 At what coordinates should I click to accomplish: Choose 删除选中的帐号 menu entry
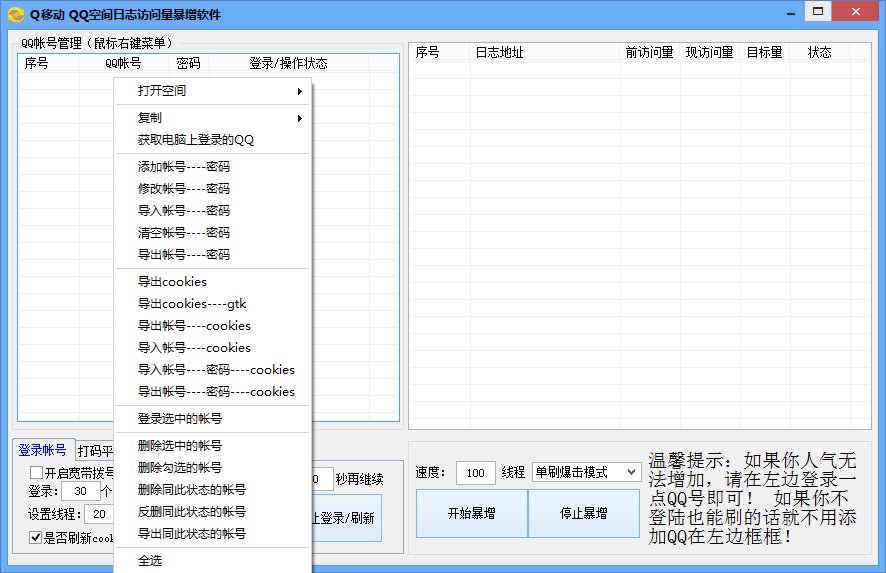click(213, 446)
